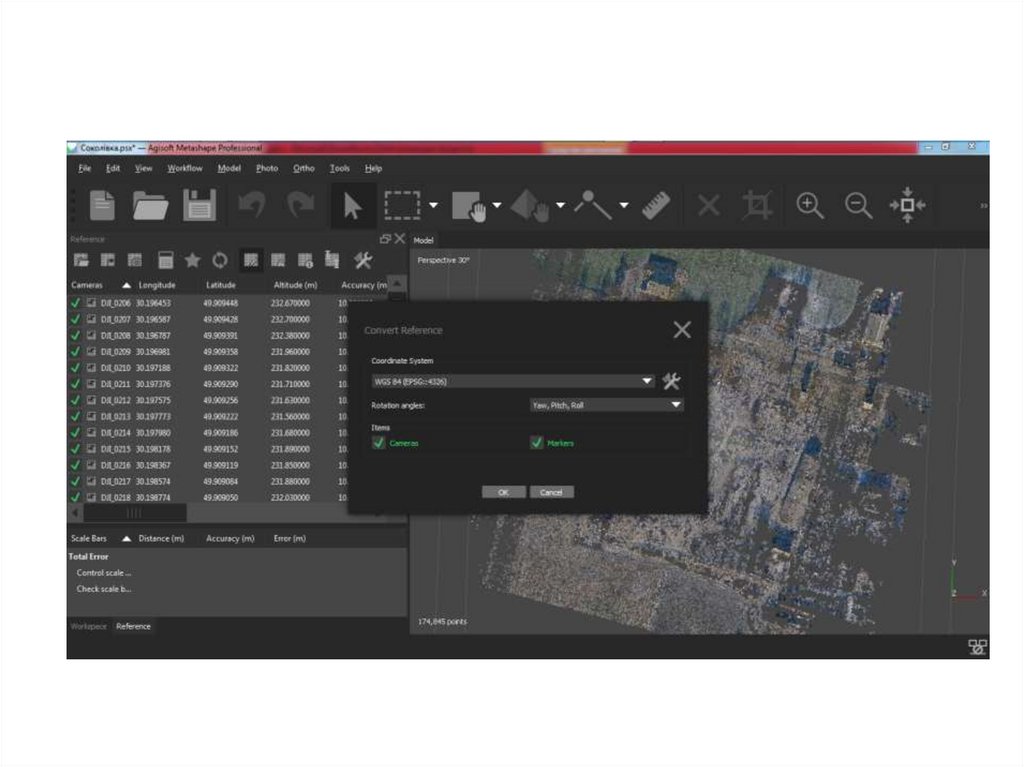The image size is (1024, 767).
Task: Expand the Yaw, Pitch, Roll dropdown
Action: (605, 406)
